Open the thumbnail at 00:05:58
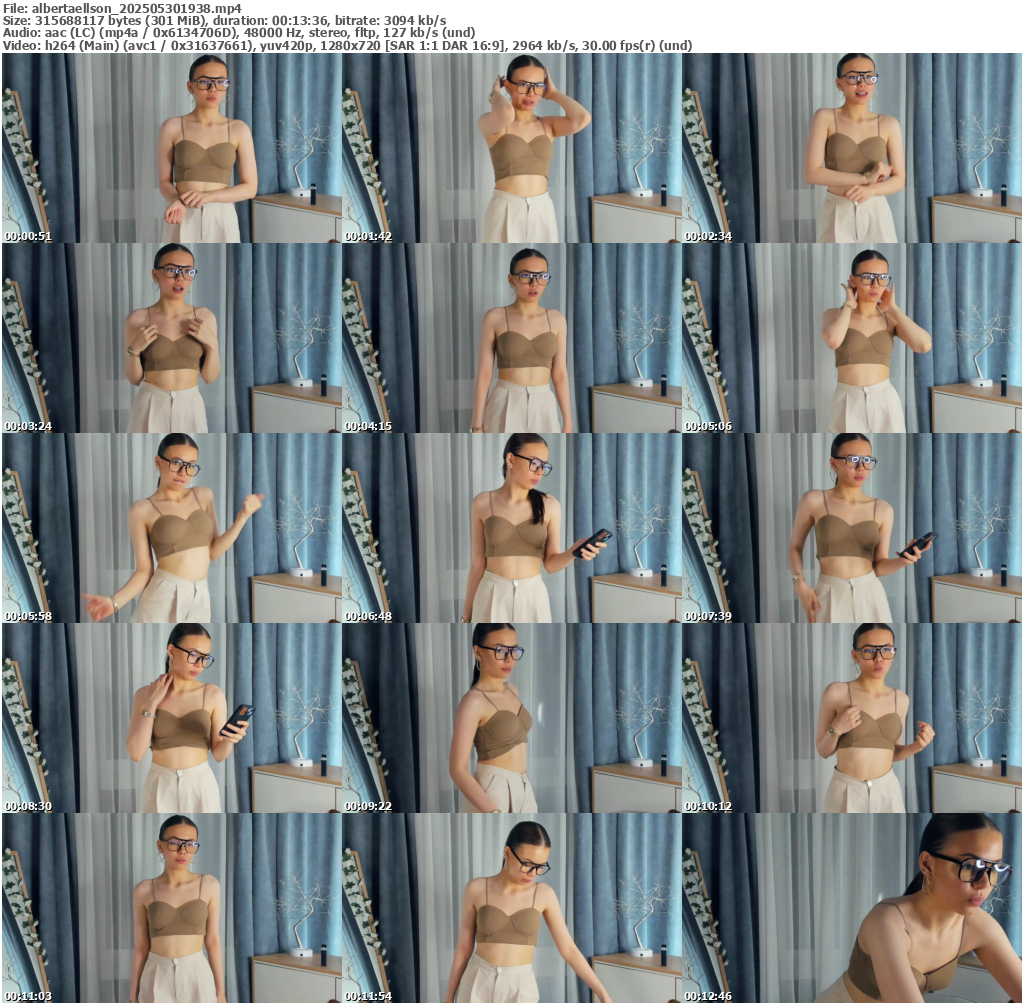 coord(171,528)
